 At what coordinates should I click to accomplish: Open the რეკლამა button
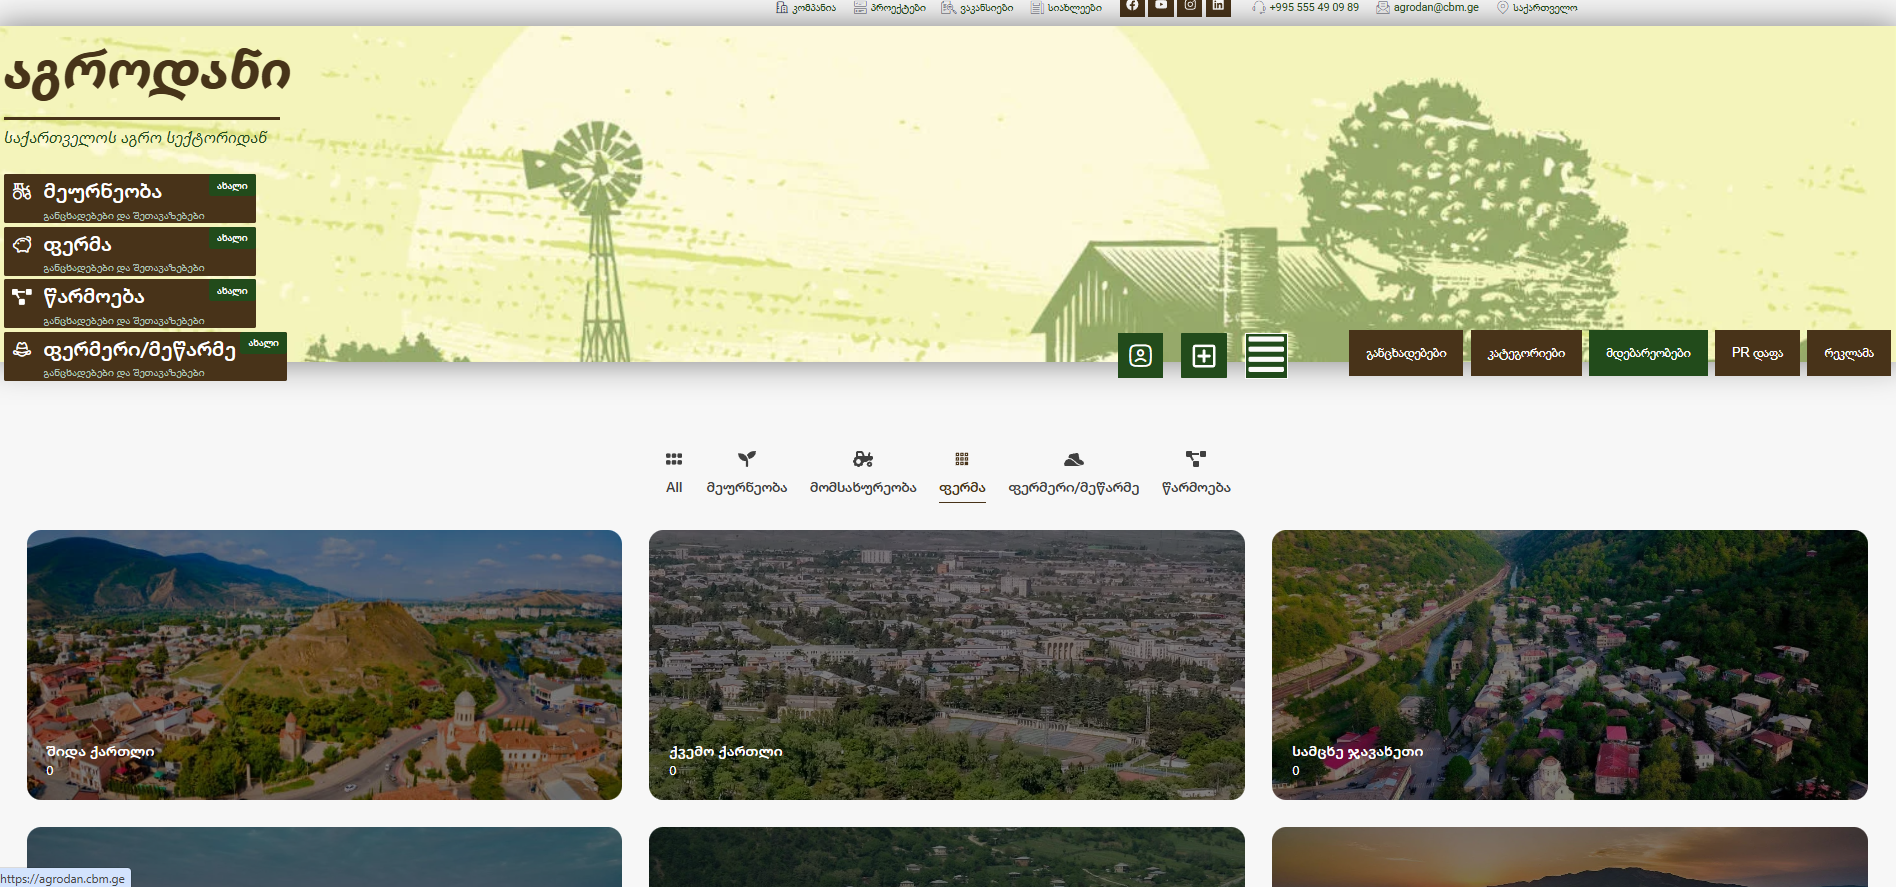(1848, 353)
